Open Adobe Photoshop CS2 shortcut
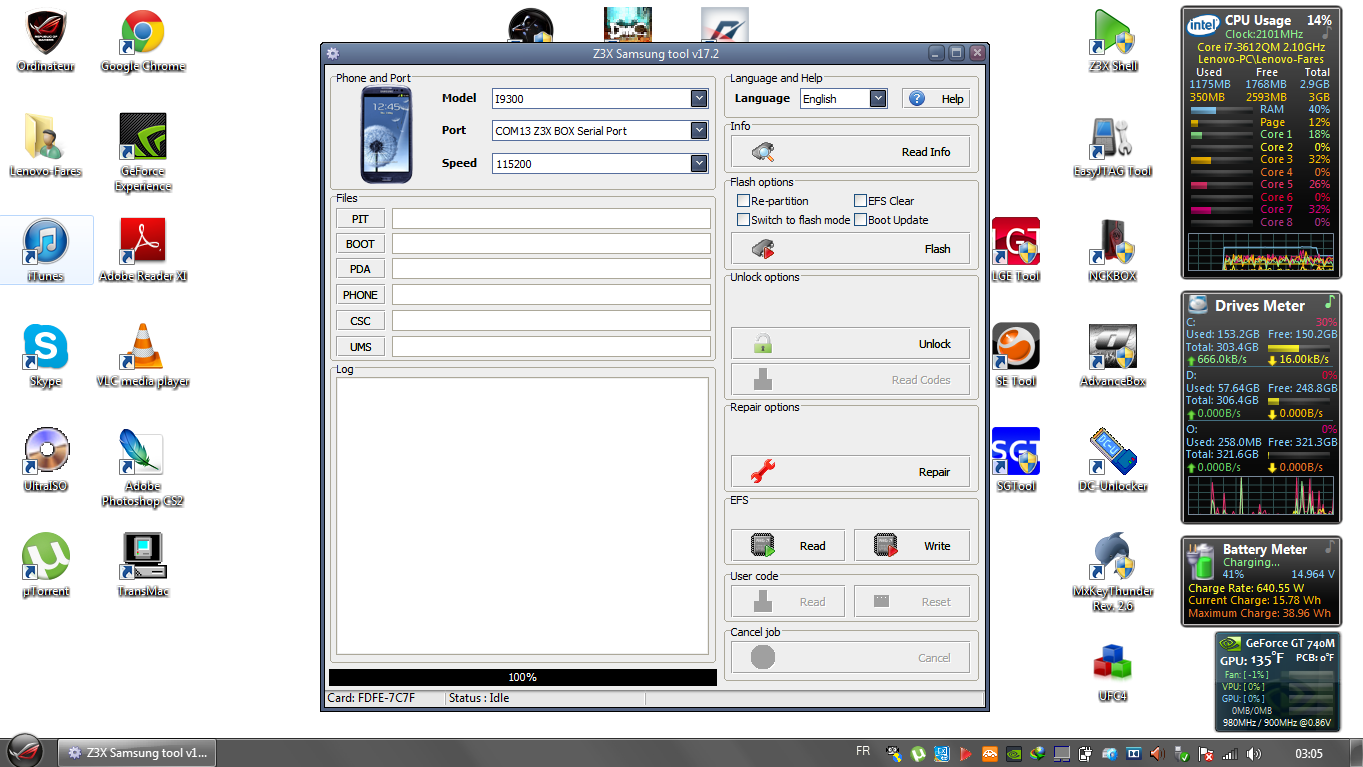The width and height of the screenshot is (1363, 767). (143, 468)
